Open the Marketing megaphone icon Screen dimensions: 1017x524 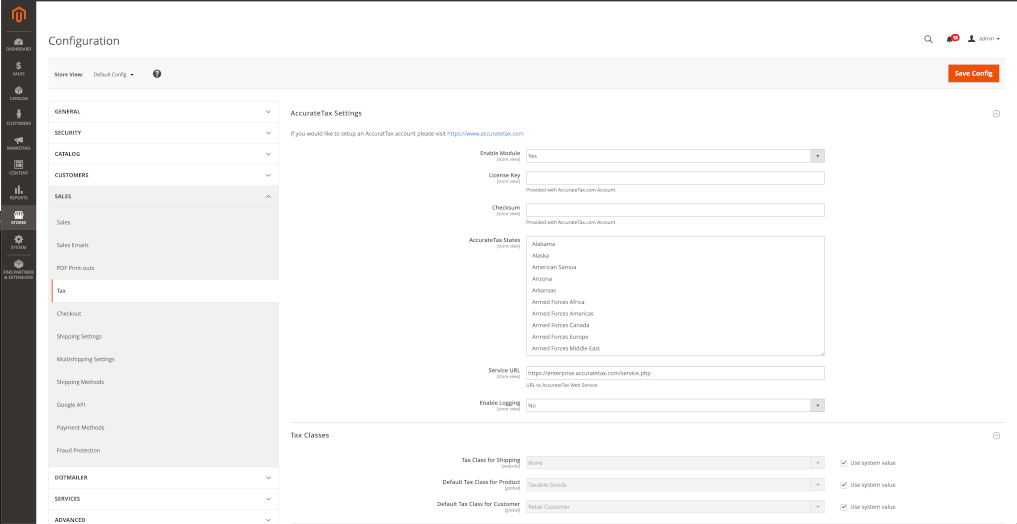click(x=18, y=142)
